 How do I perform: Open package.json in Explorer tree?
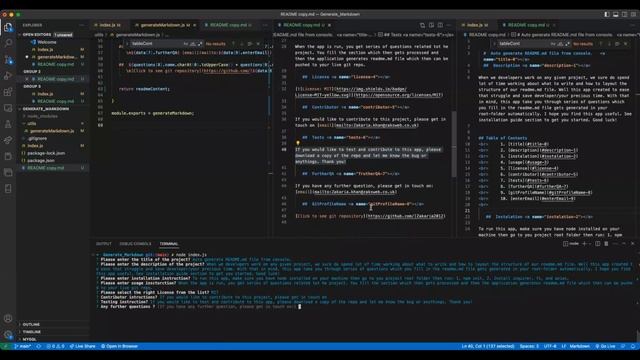pyautogui.click(x=41, y=160)
